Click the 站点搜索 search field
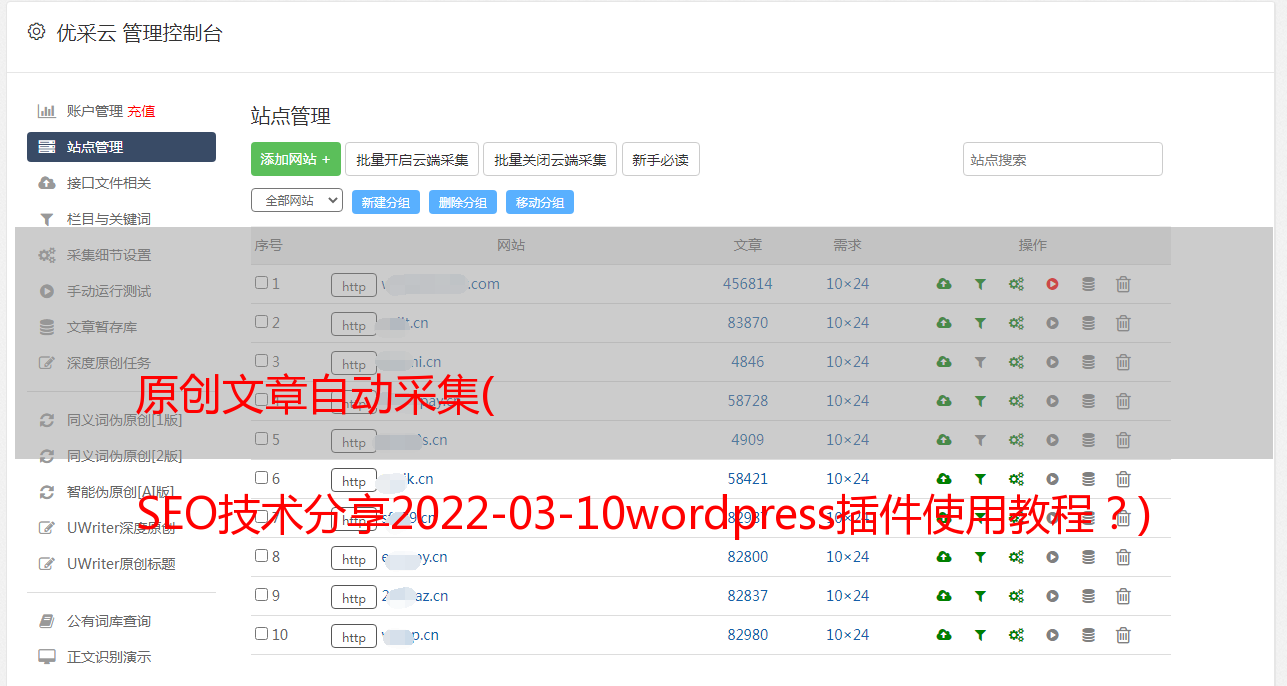Screen dimensions: 1287x686 [1062, 159]
